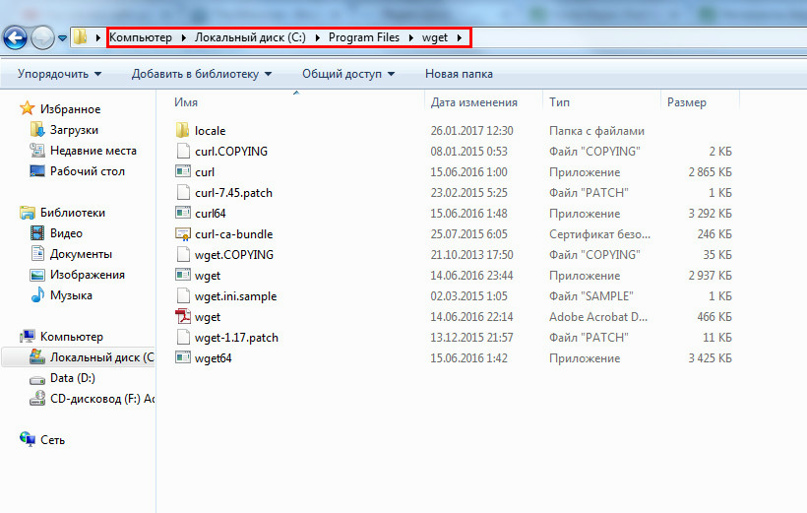Click the Новая папка button
The image size is (807, 513).
[x=458, y=74]
